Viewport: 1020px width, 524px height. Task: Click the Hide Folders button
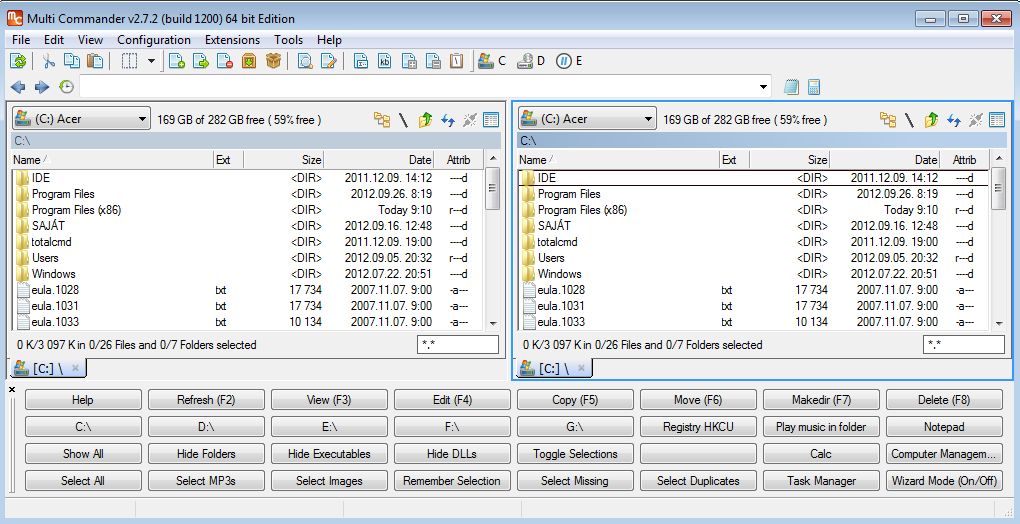(x=206, y=454)
